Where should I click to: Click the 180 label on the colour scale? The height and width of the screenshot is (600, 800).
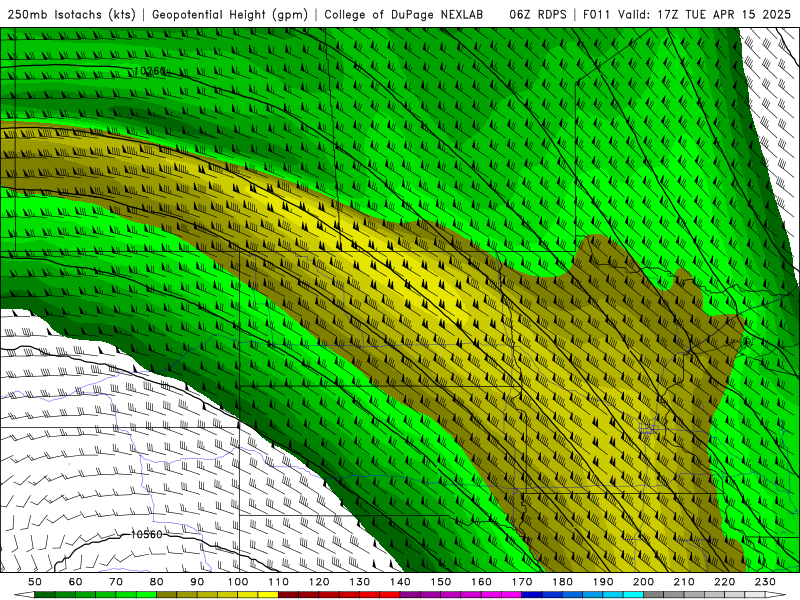click(x=562, y=582)
